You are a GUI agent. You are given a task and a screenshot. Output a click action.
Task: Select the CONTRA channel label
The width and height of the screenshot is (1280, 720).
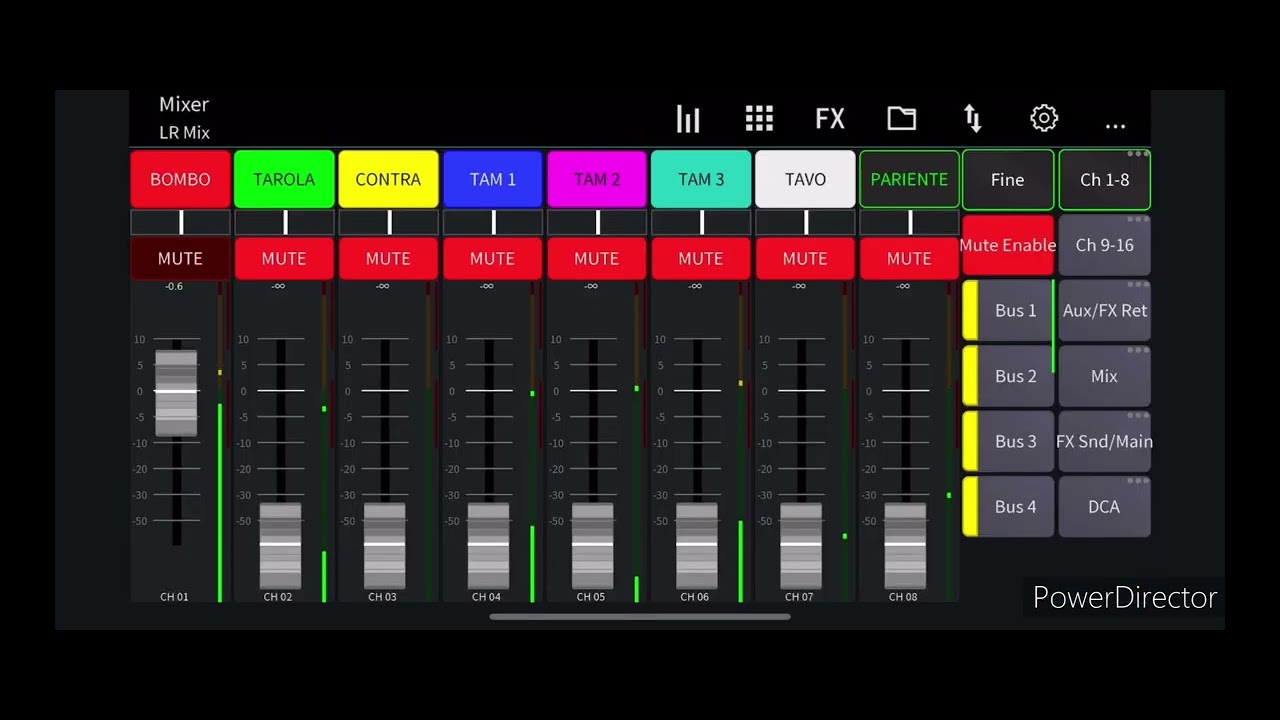coord(388,179)
